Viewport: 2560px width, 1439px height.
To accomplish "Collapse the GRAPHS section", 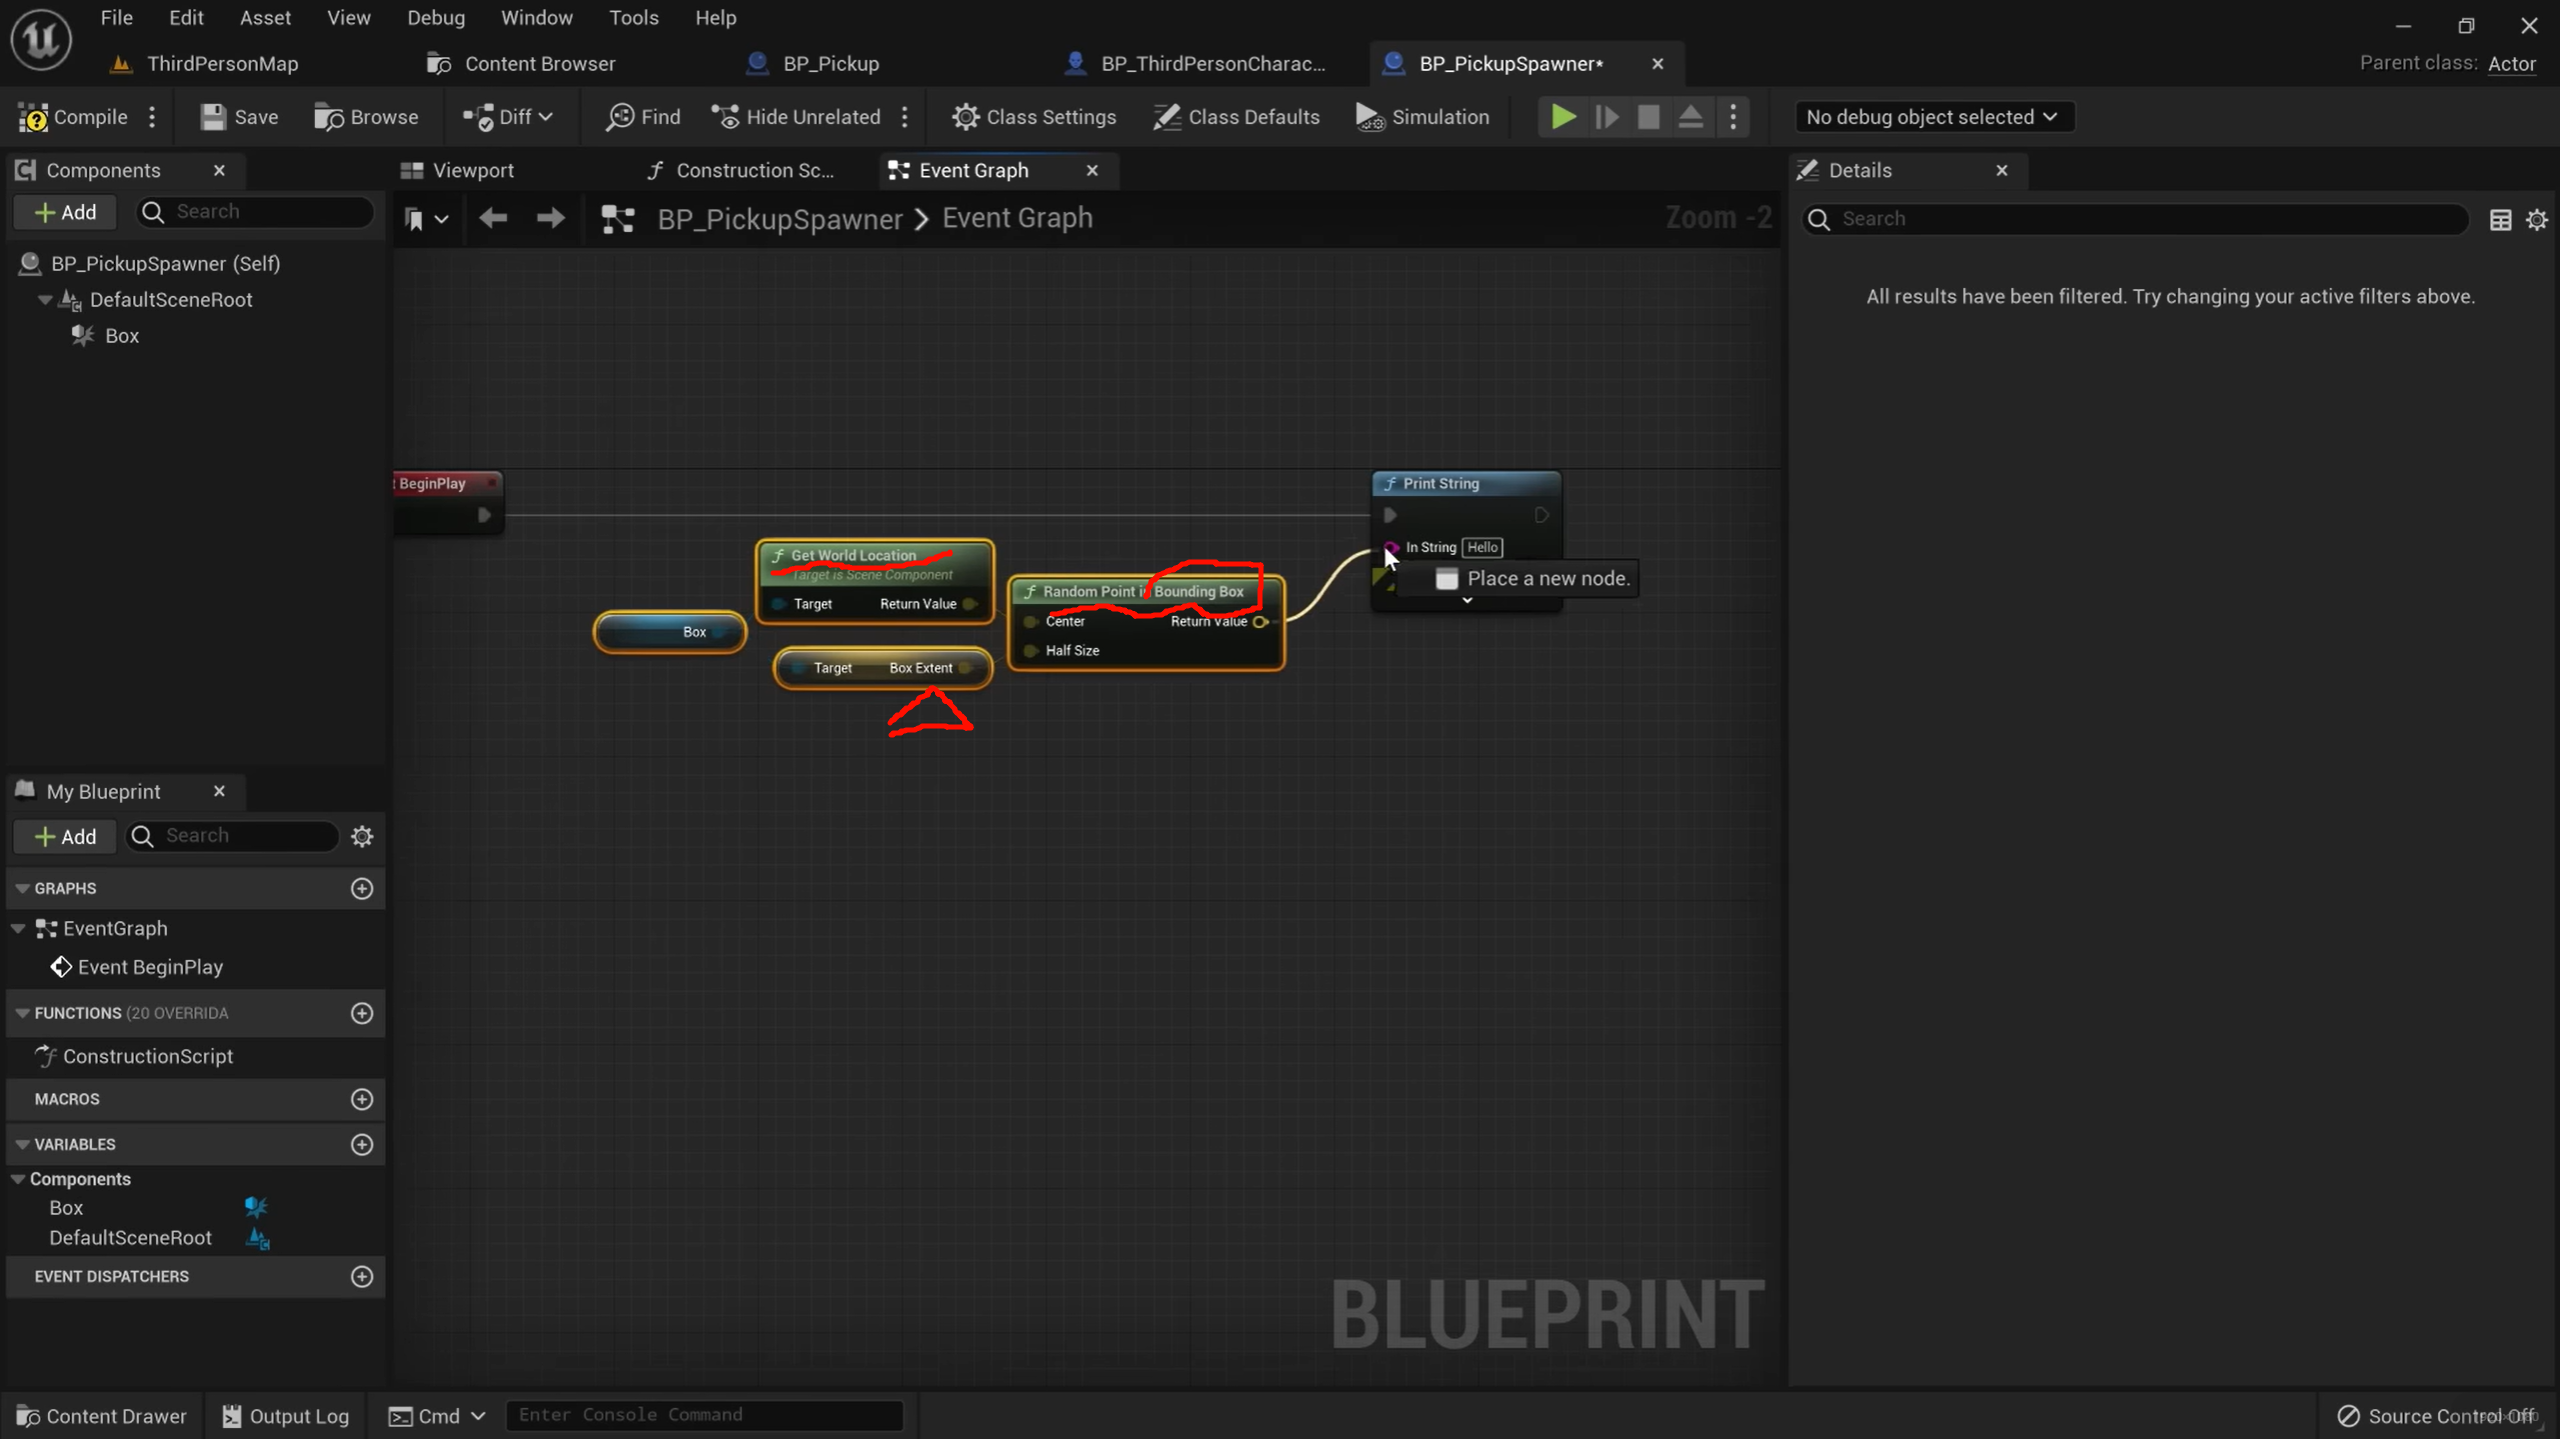I will click(x=22, y=888).
